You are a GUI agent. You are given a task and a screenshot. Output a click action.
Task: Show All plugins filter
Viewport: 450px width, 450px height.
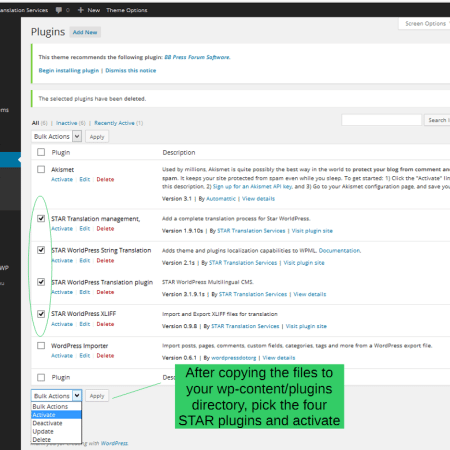[35, 123]
